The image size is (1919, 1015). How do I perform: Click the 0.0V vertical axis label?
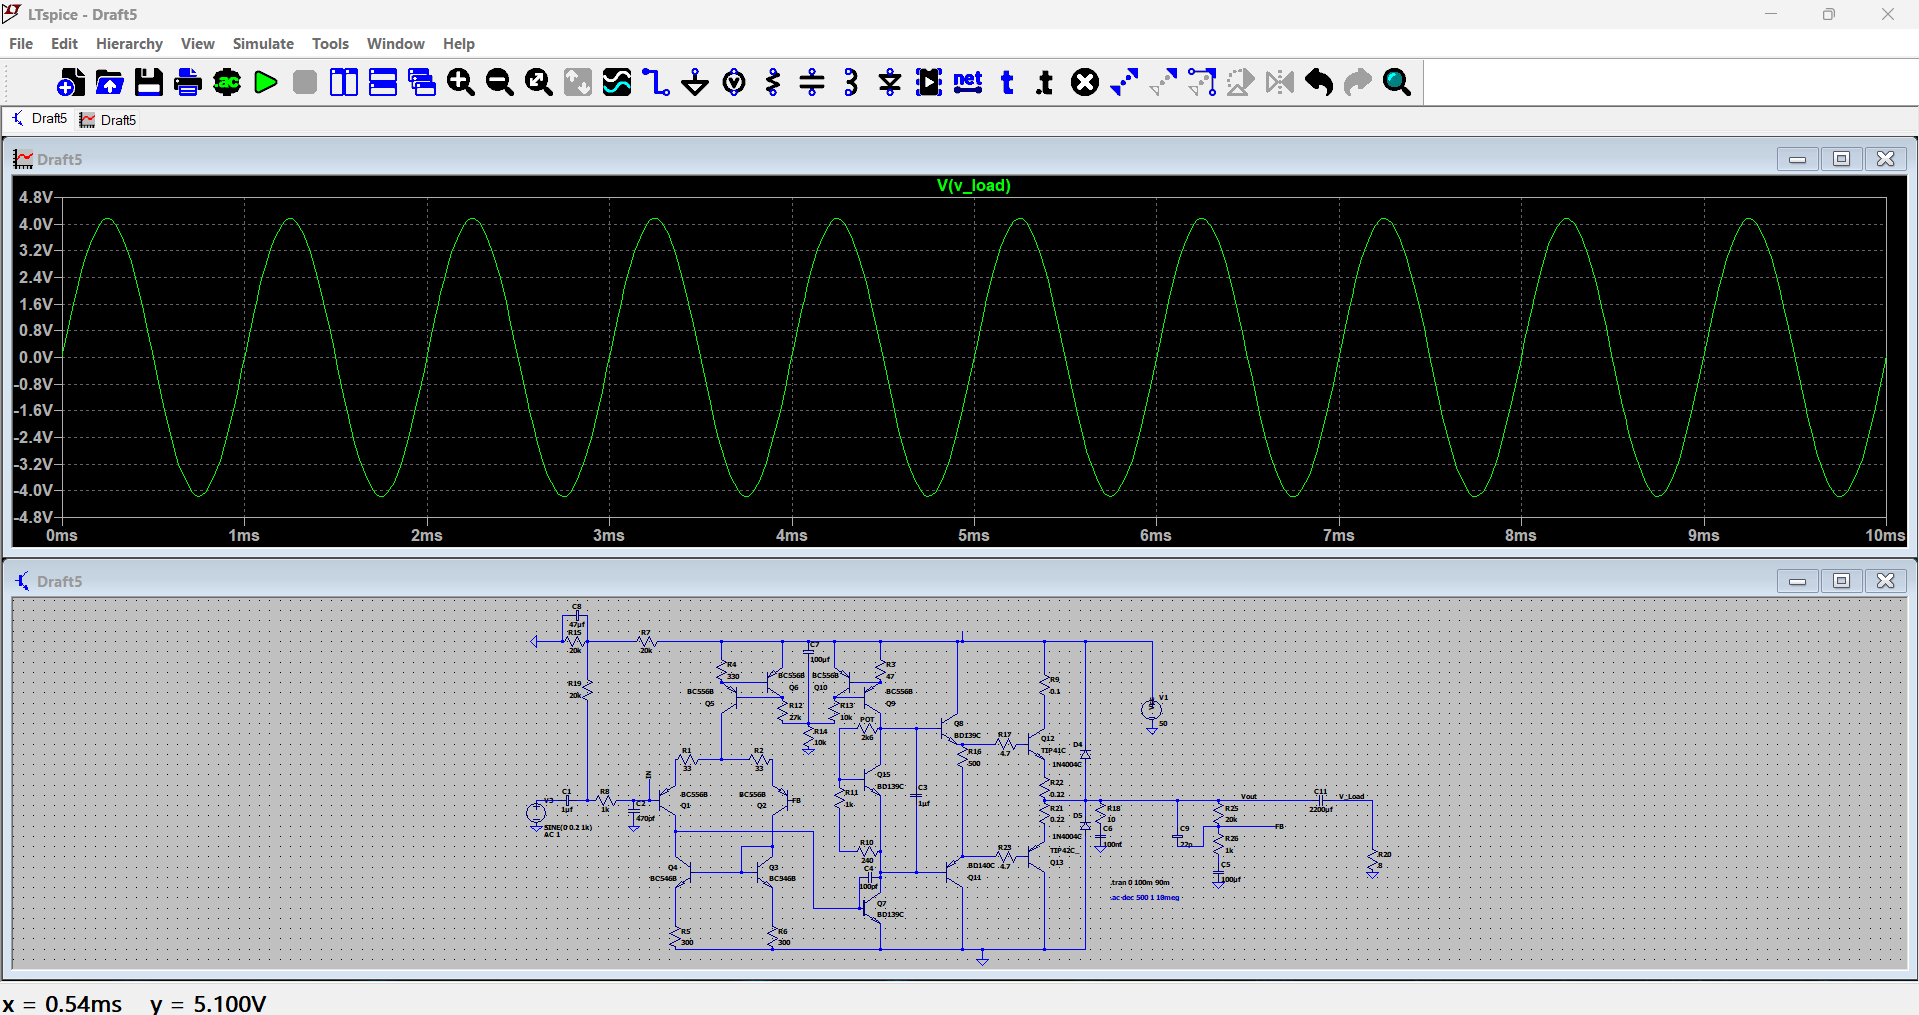[35, 357]
